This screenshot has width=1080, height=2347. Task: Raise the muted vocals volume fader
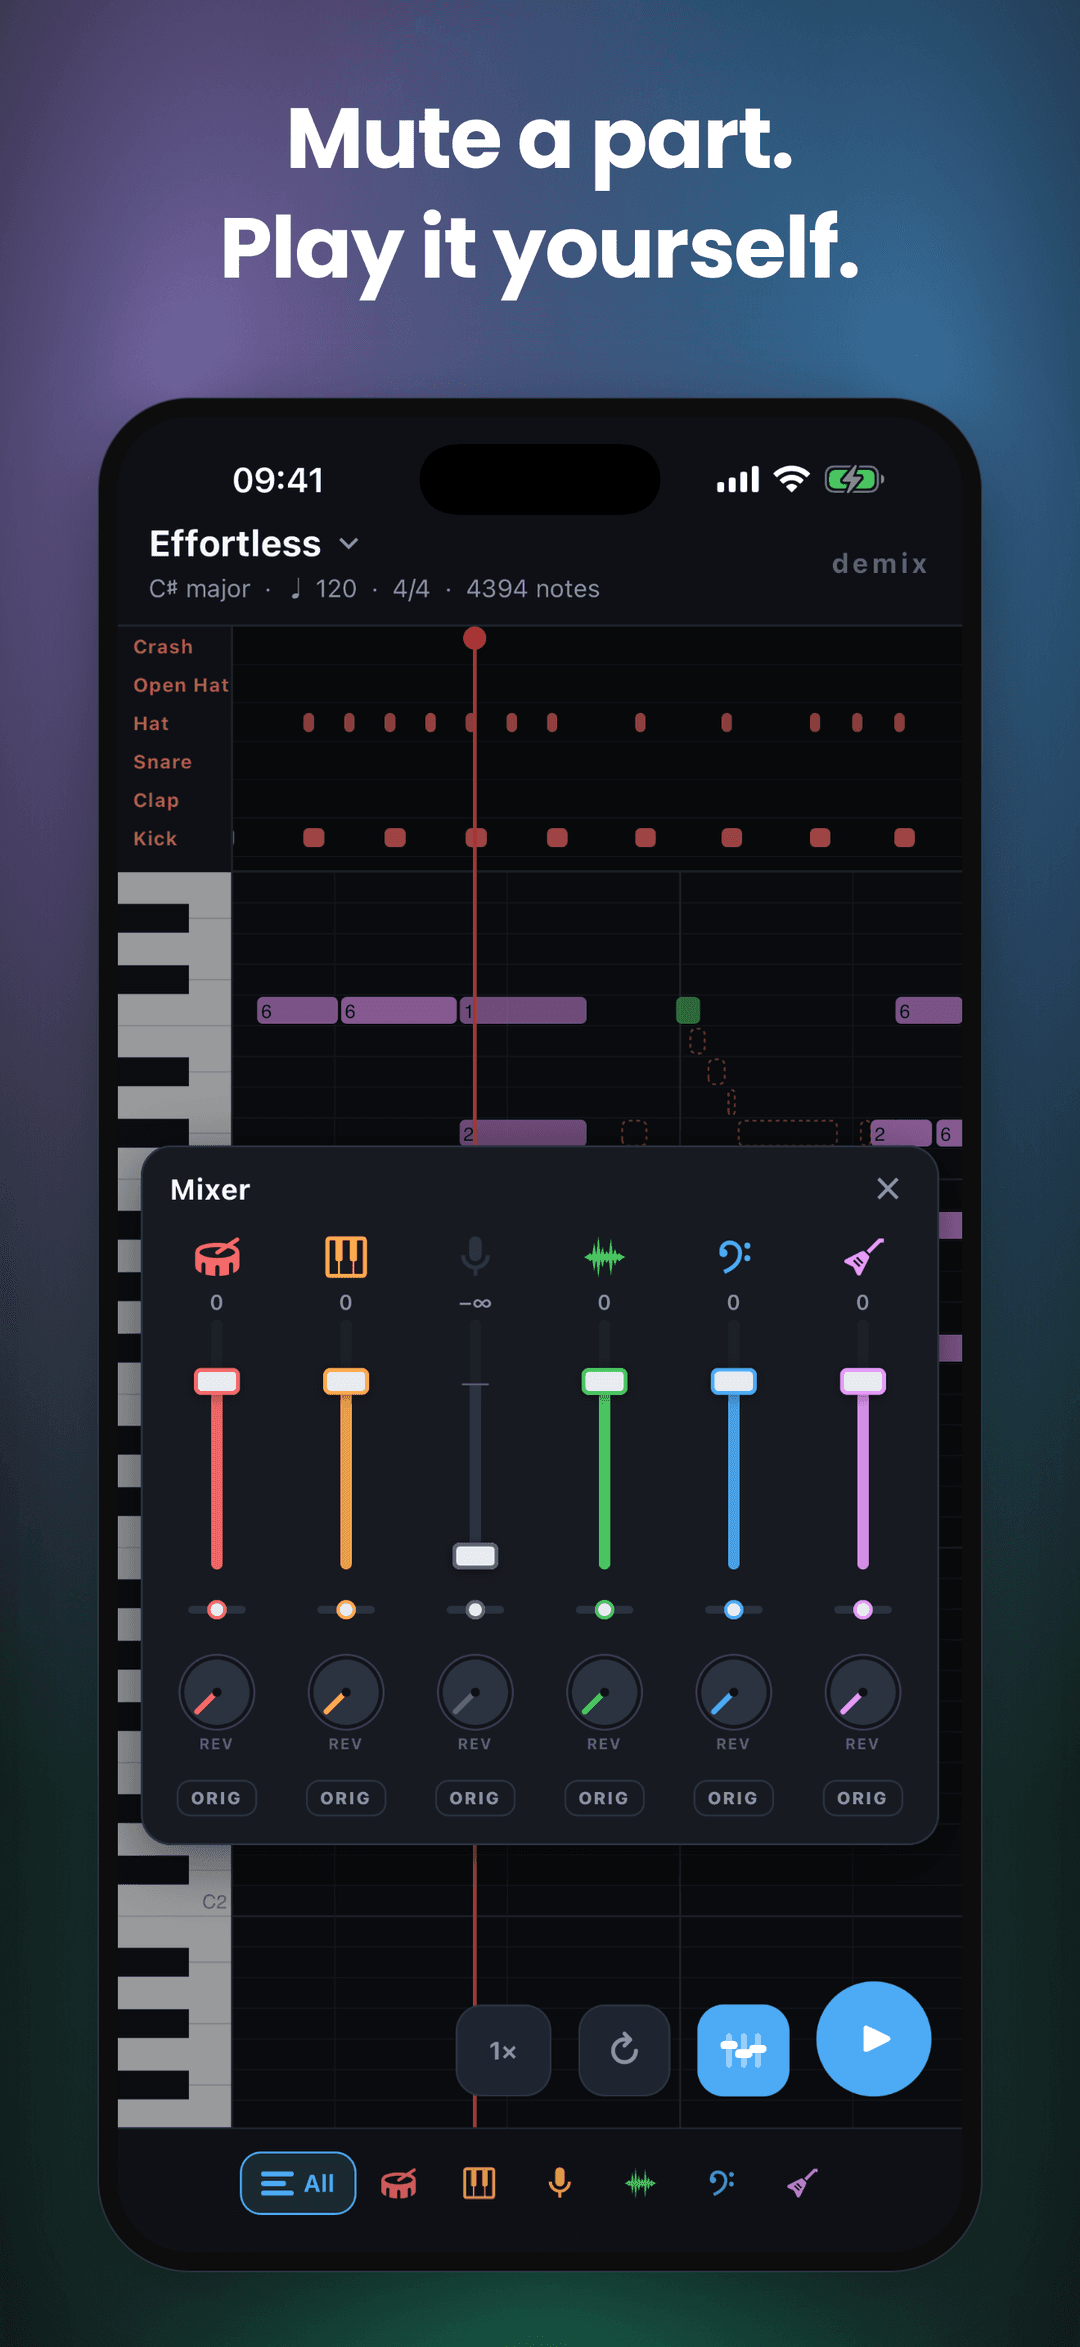click(475, 1556)
